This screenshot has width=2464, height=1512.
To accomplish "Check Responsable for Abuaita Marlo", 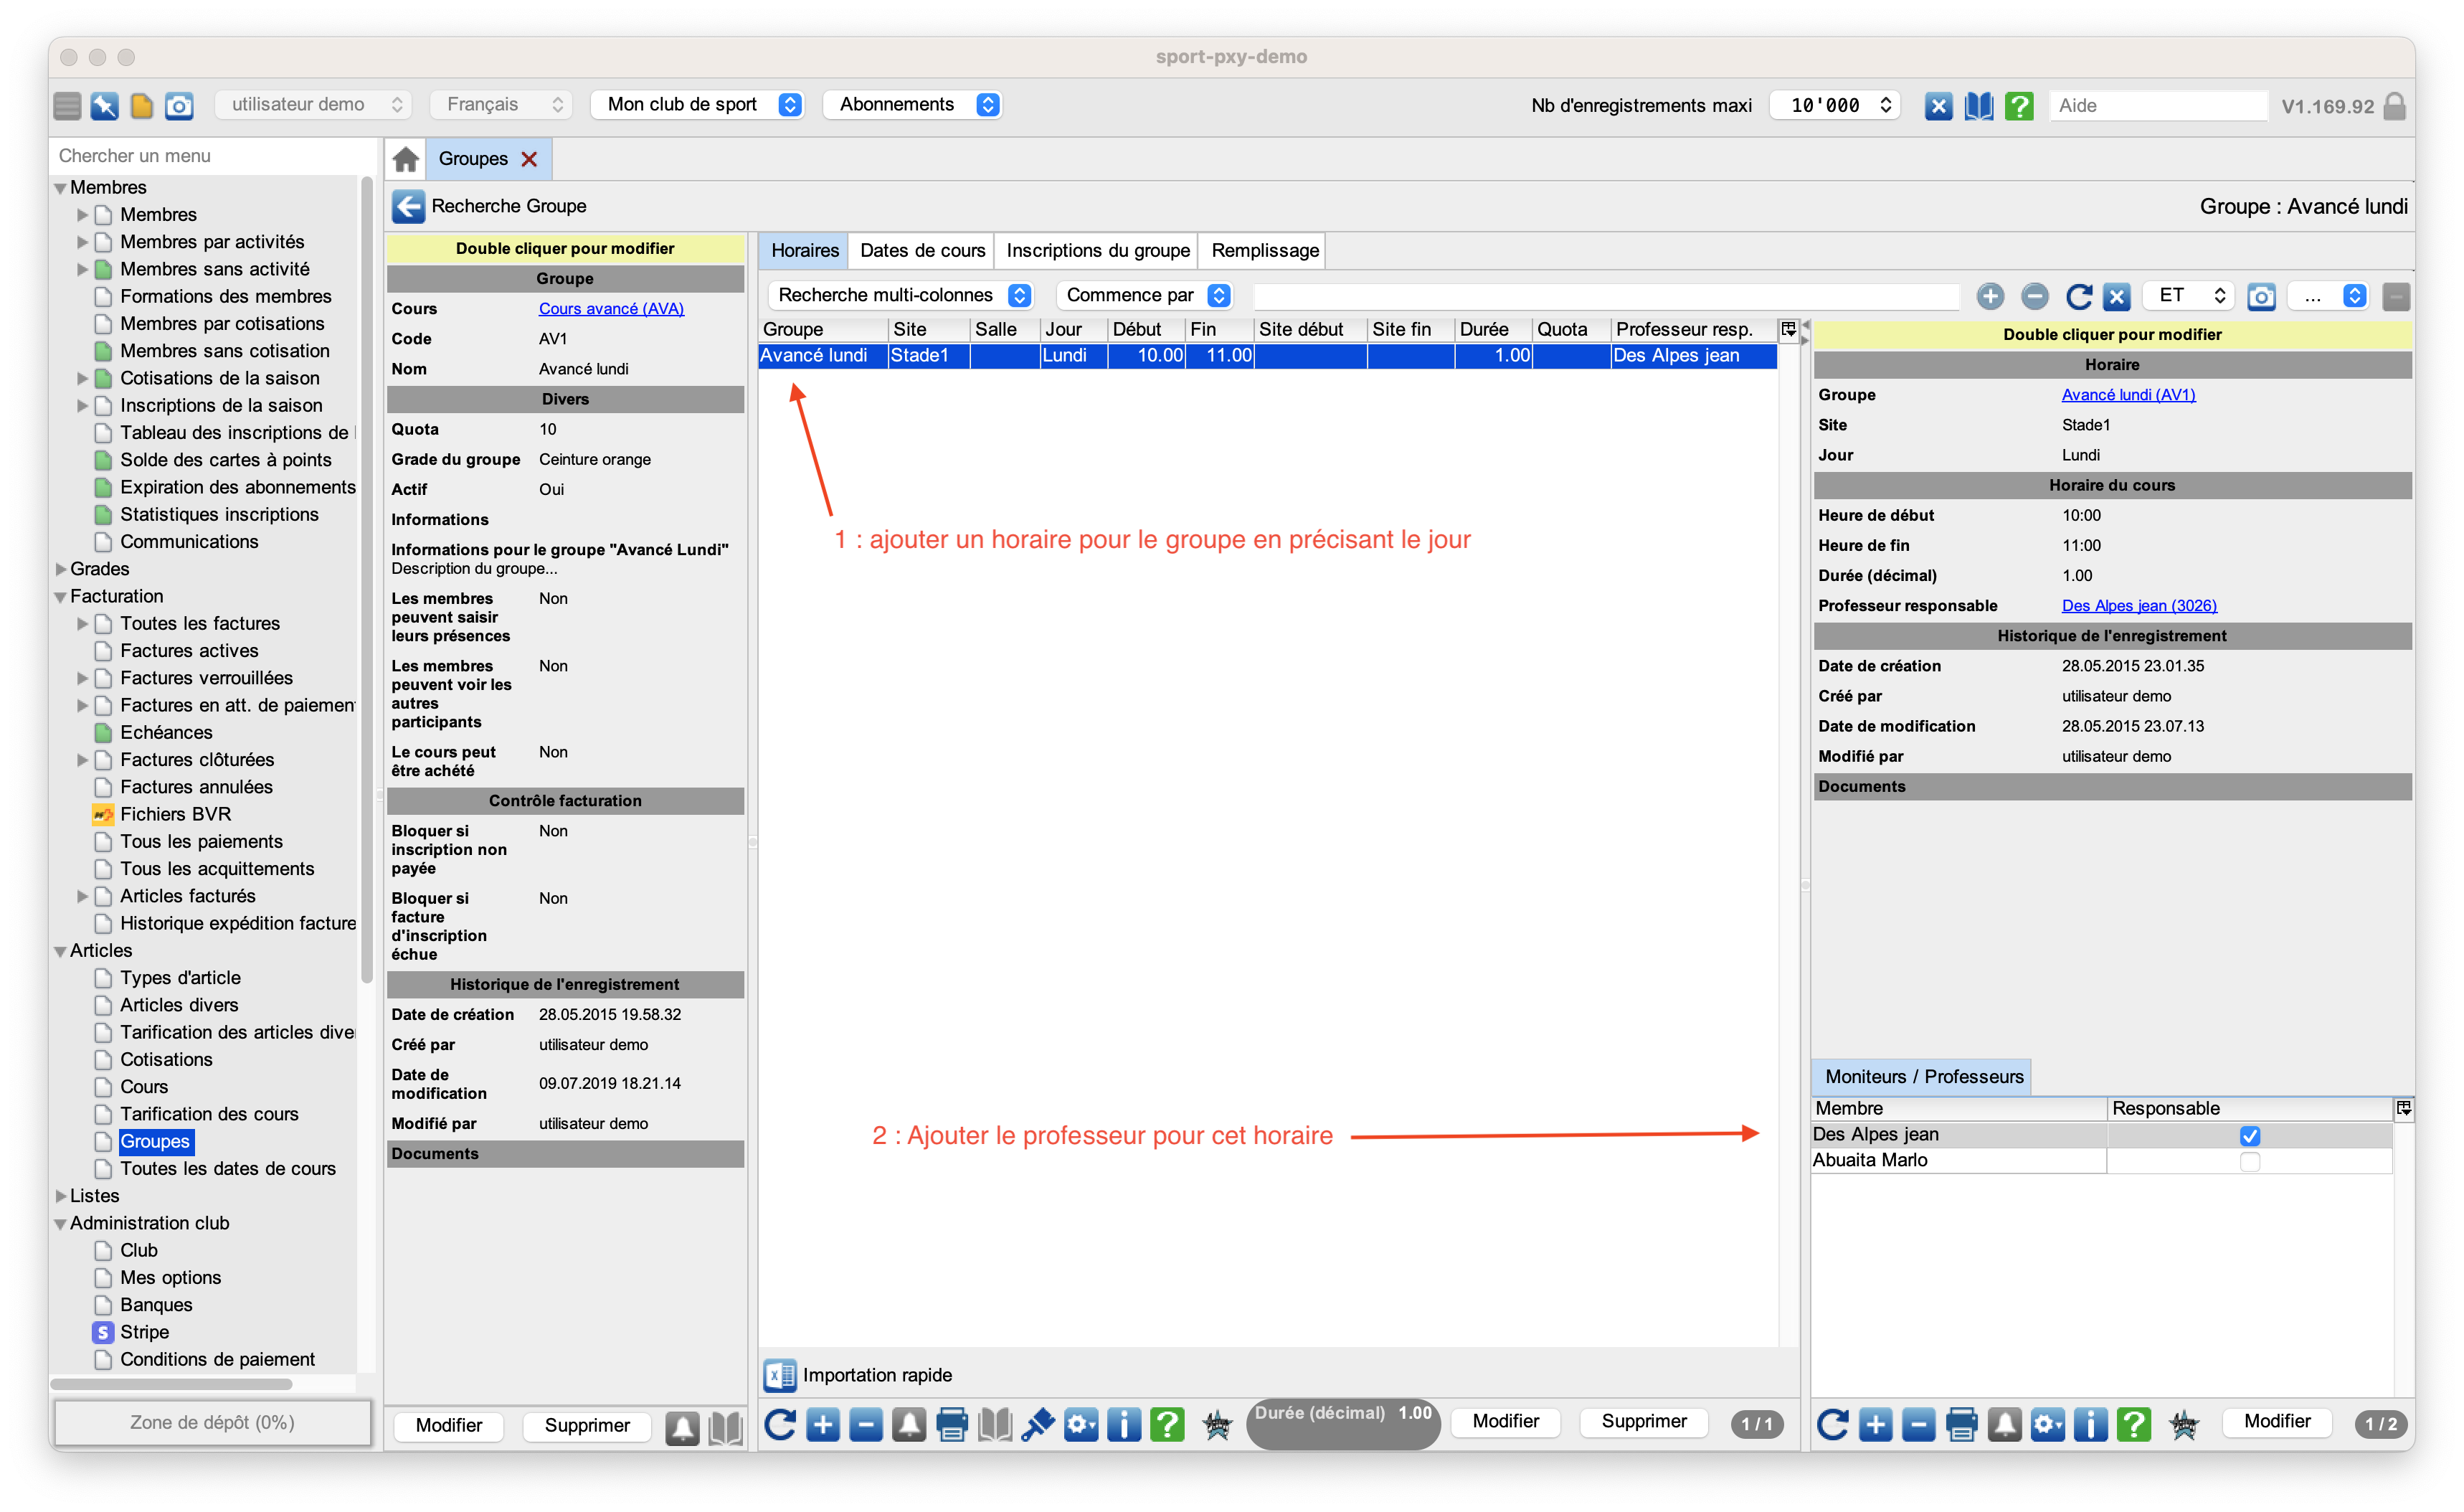I will coord(2249,1161).
